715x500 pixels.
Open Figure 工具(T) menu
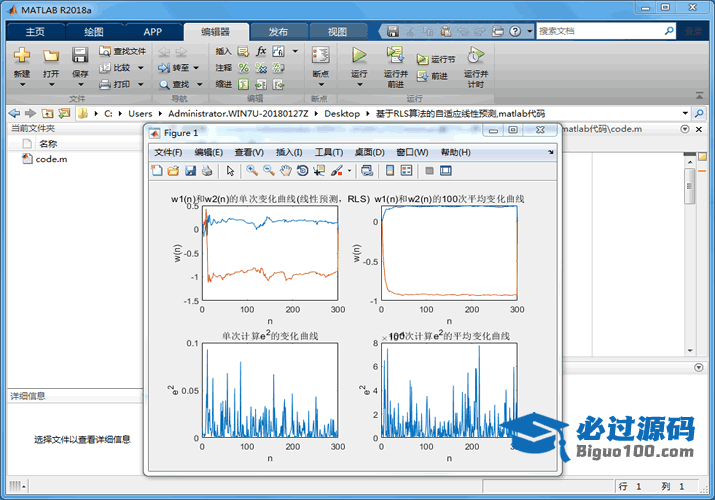(x=329, y=152)
